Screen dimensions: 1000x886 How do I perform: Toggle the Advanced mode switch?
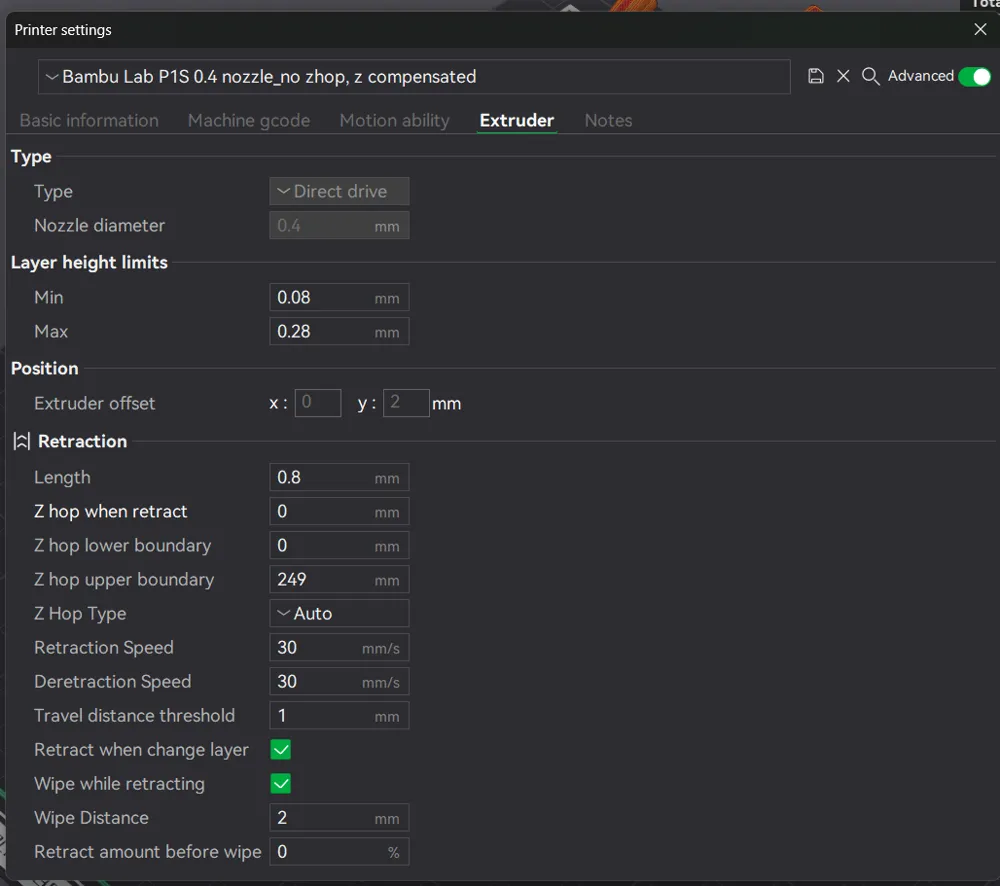(x=974, y=77)
